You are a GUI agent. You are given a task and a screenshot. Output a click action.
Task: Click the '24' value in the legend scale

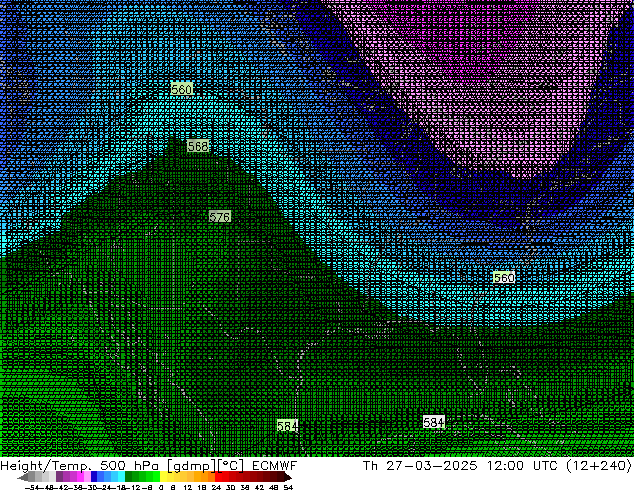point(216,487)
